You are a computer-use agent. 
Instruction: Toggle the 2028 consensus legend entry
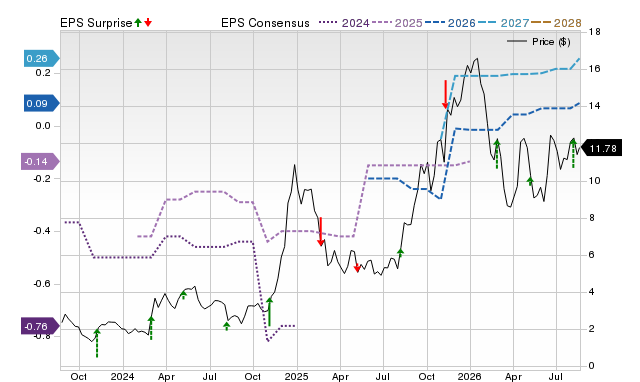pos(556,23)
